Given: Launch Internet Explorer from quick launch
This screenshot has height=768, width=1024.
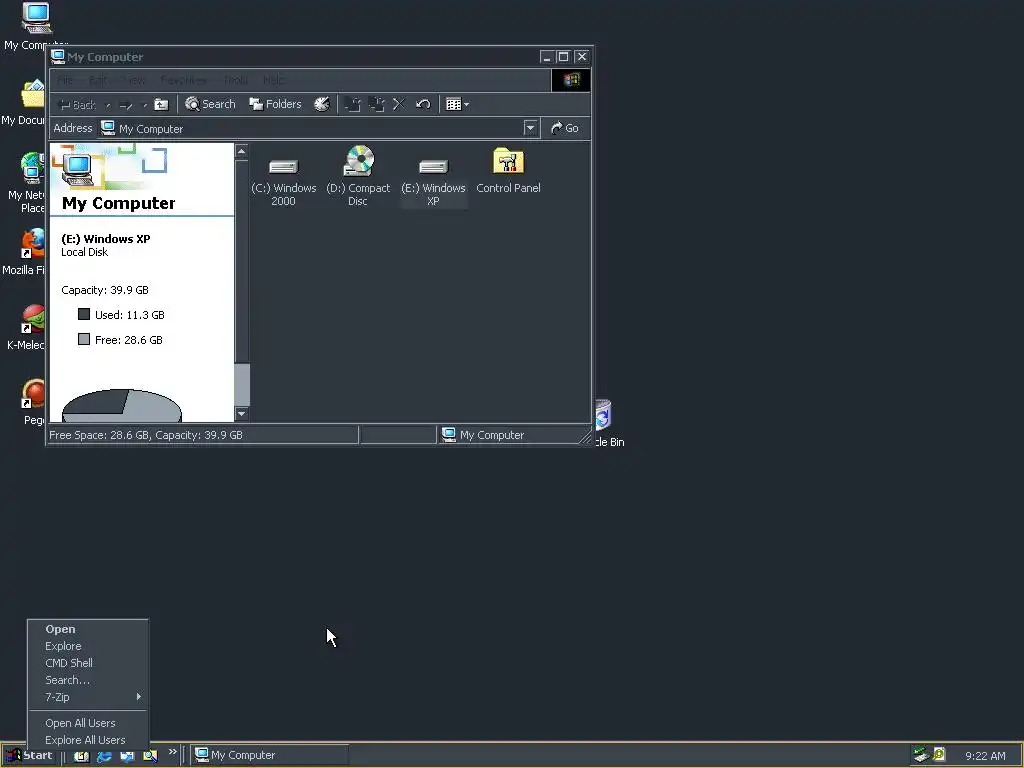Looking at the screenshot, I should [x=104, y=756].
